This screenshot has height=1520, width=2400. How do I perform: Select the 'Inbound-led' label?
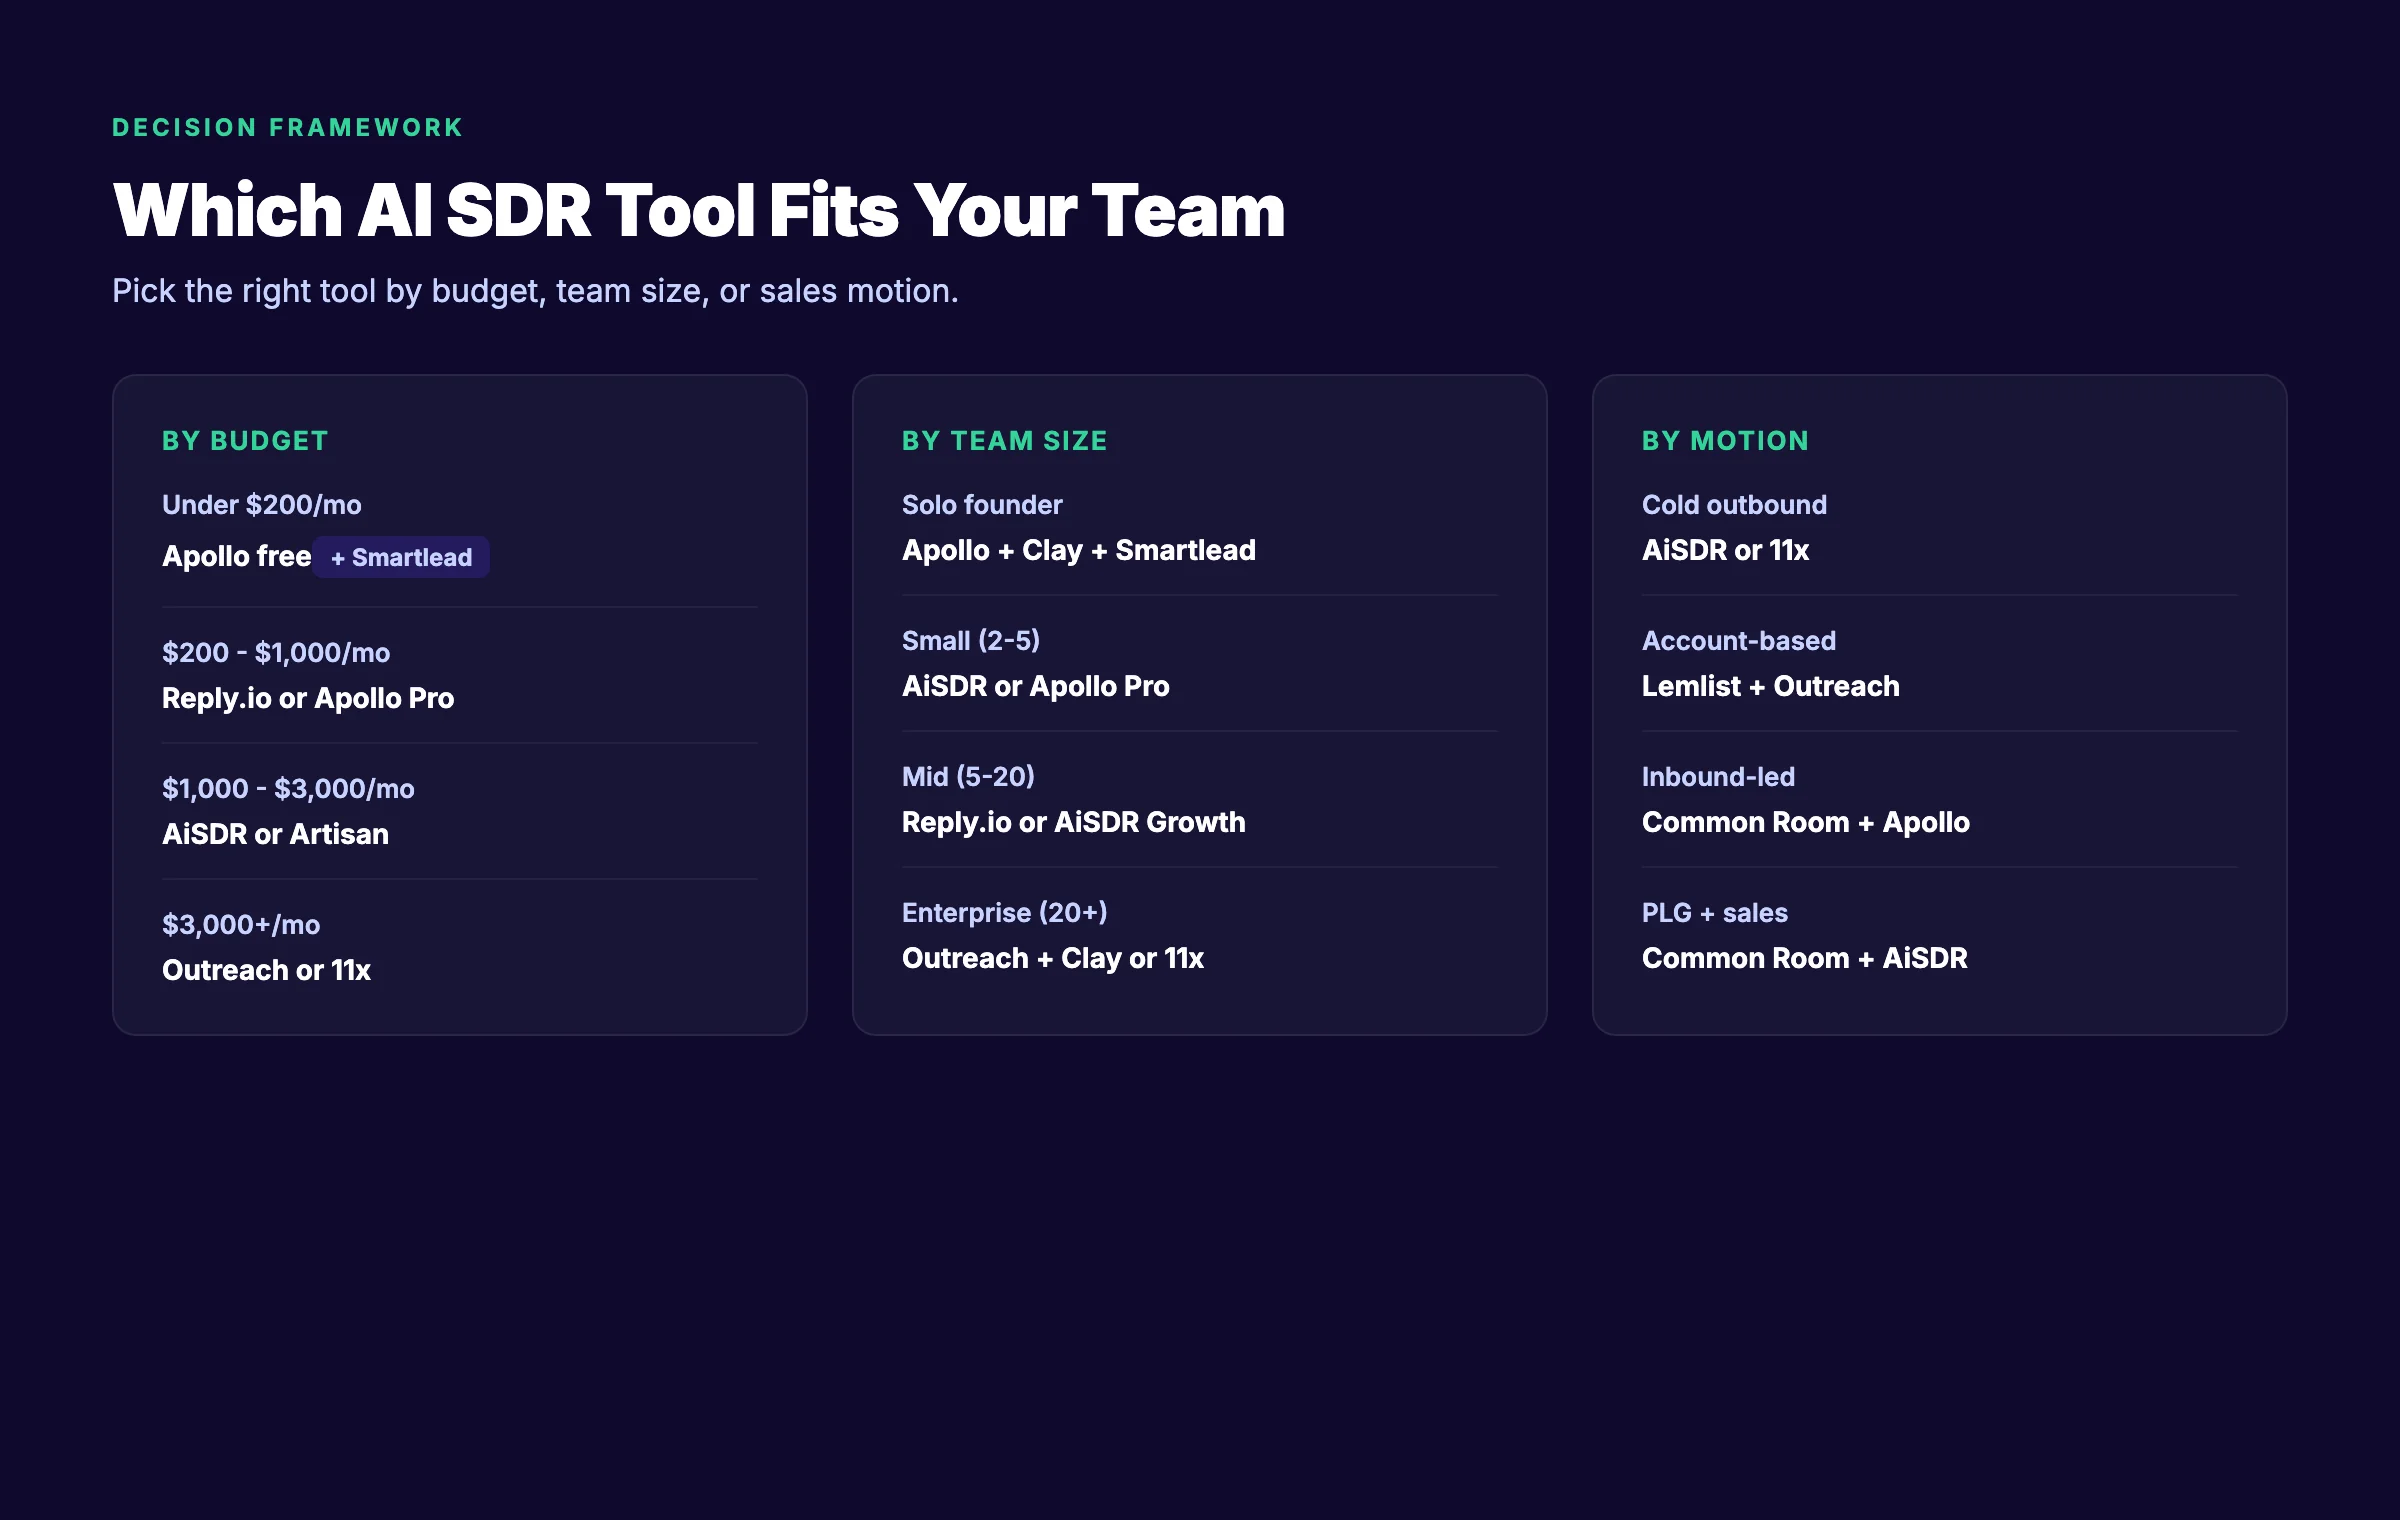coord(1718,777)
